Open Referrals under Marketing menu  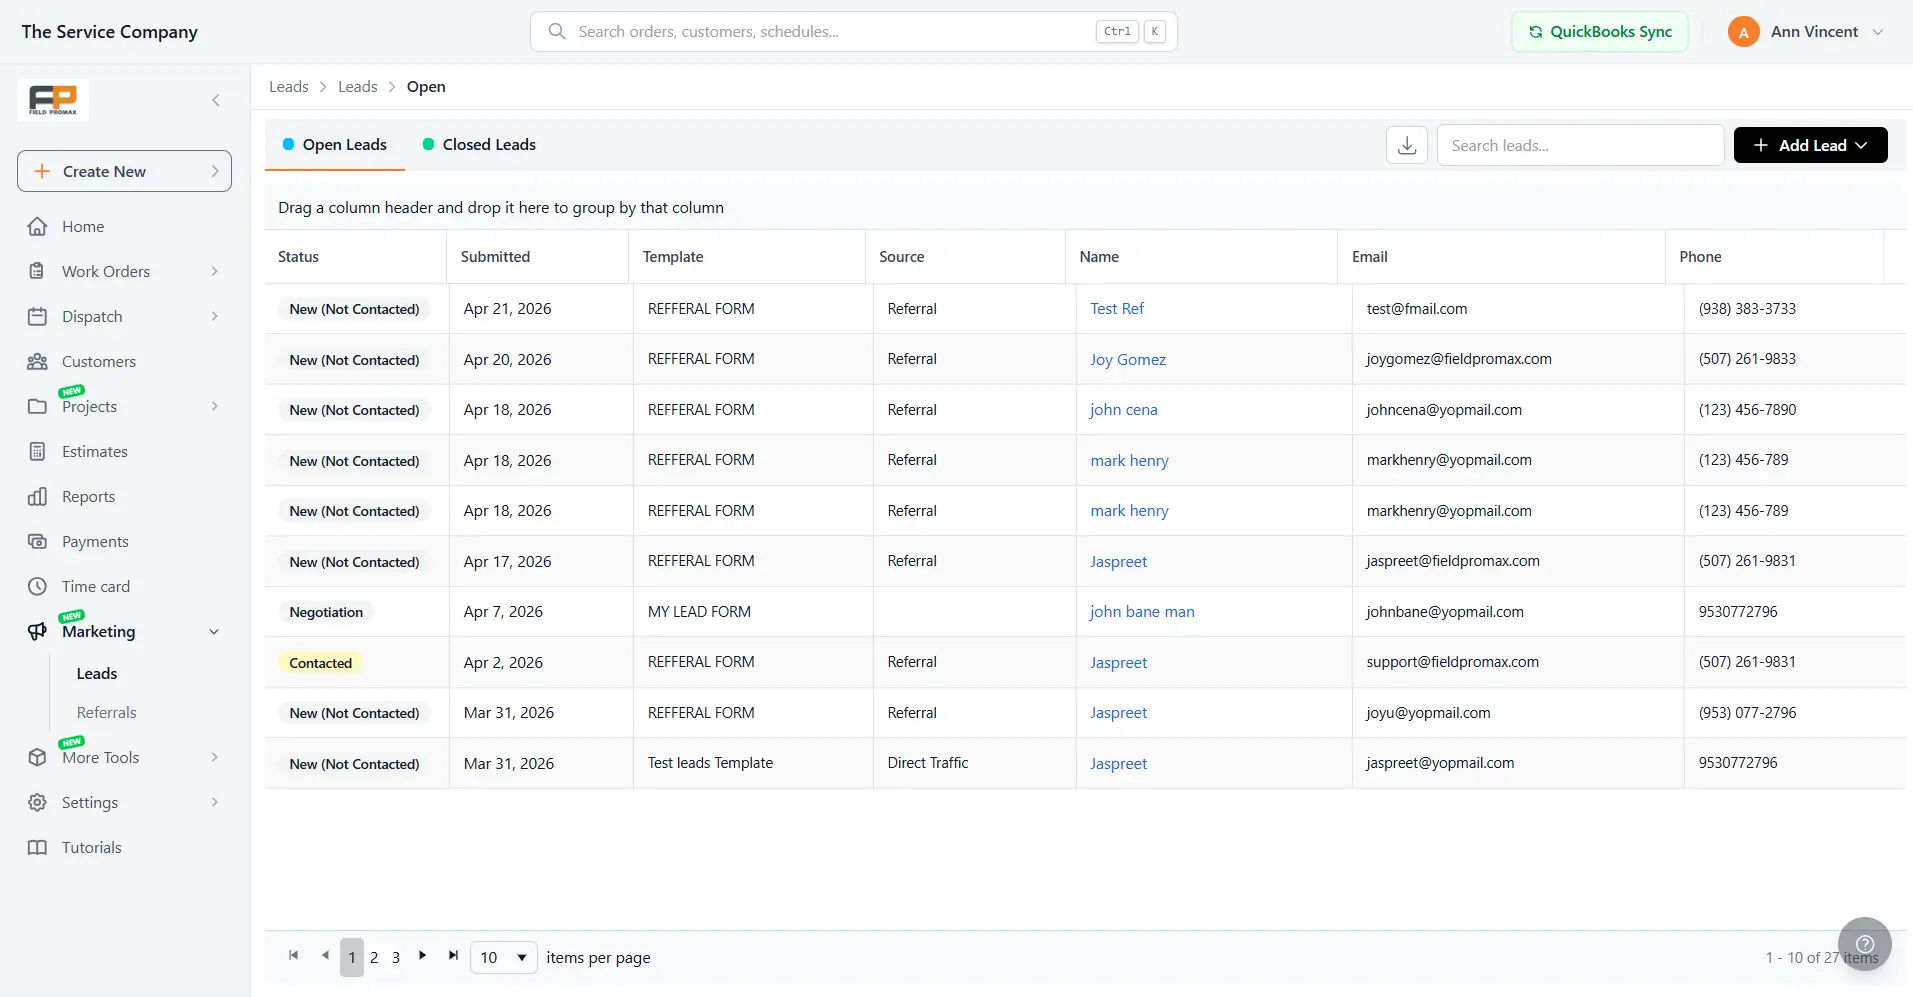107,713
